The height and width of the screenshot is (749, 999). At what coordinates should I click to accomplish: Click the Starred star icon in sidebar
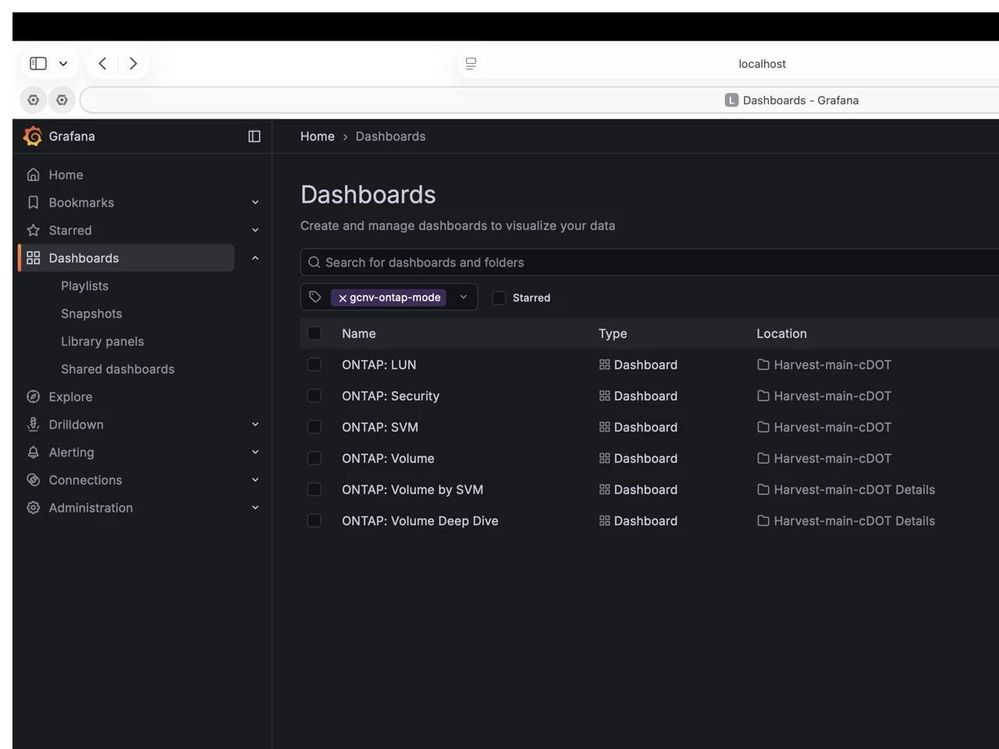[33, 230]
